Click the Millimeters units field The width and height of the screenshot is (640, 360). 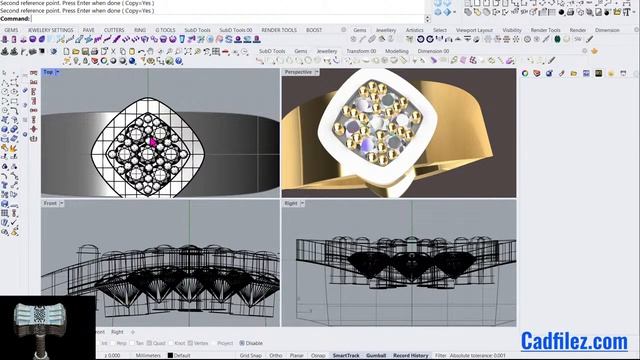148,356
